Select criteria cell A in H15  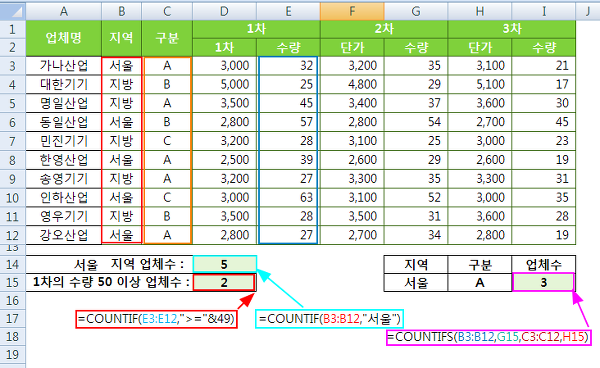480,283
